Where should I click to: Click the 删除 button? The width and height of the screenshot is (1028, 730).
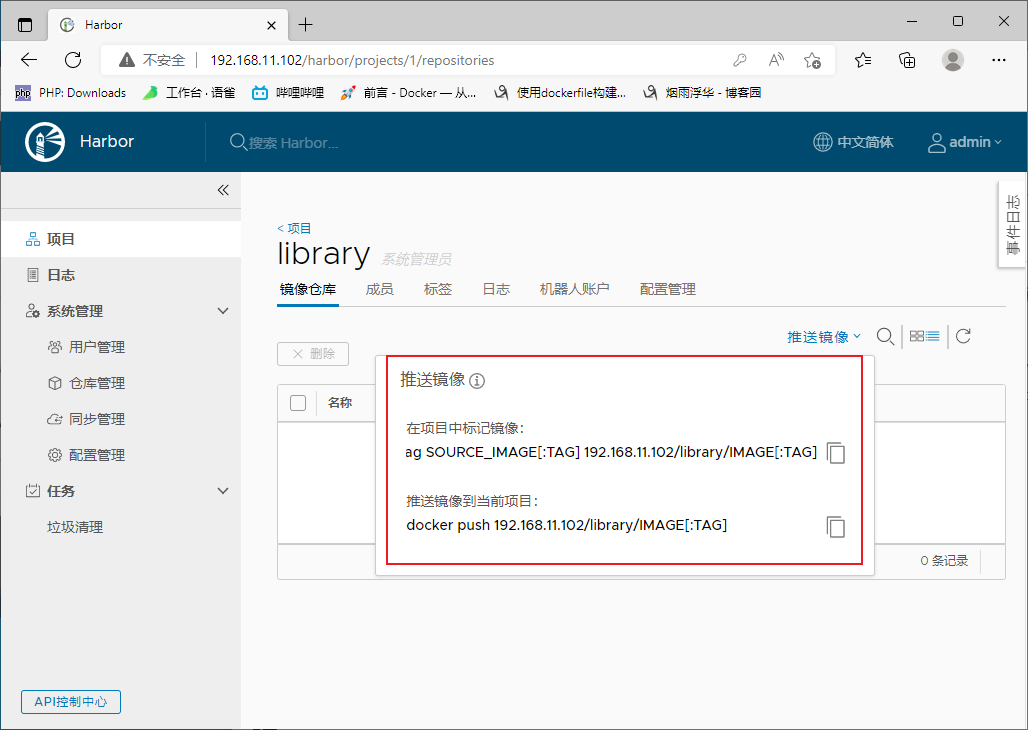(313, 354)
